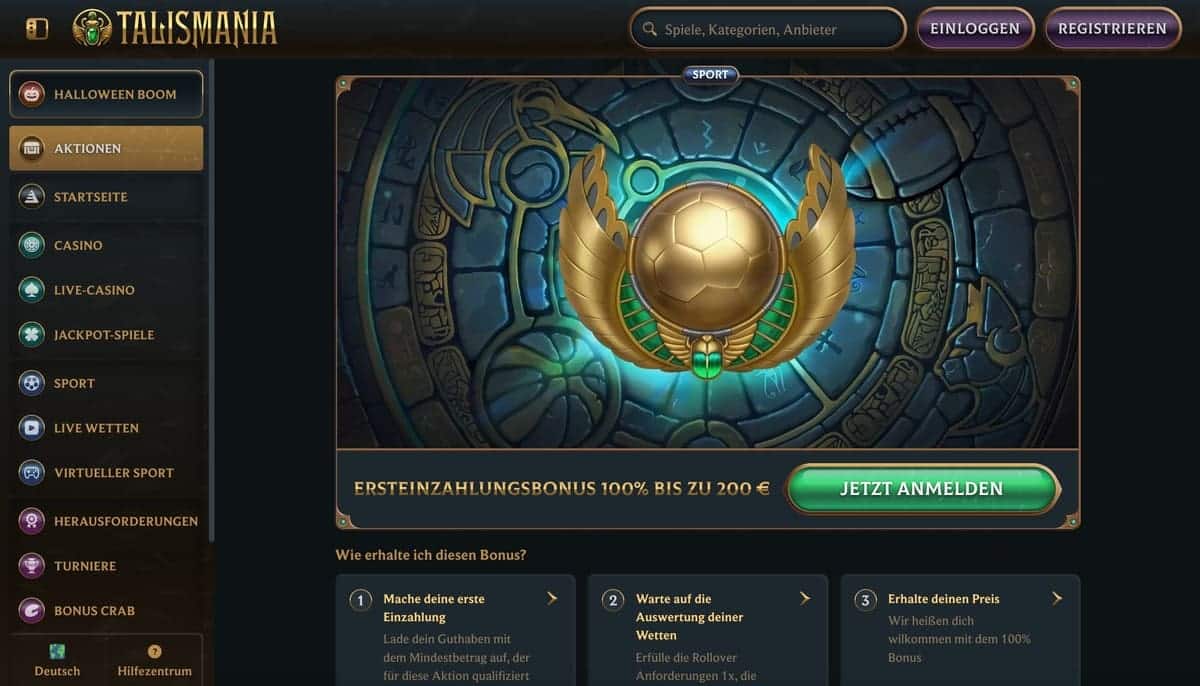Expand the 'Mache deine erste Einzahlung' step arrow
The width and height of the screenshot is (1200, 686).
click(x=552, y=598)
